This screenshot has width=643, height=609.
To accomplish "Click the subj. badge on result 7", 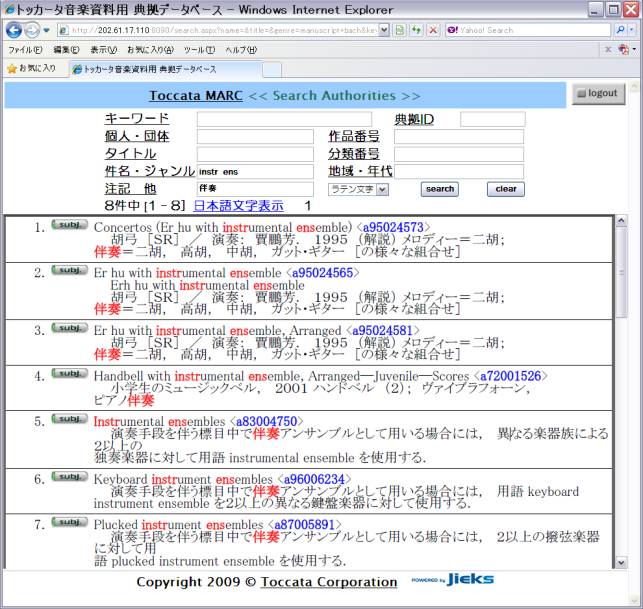I will (x=69, y=522).
